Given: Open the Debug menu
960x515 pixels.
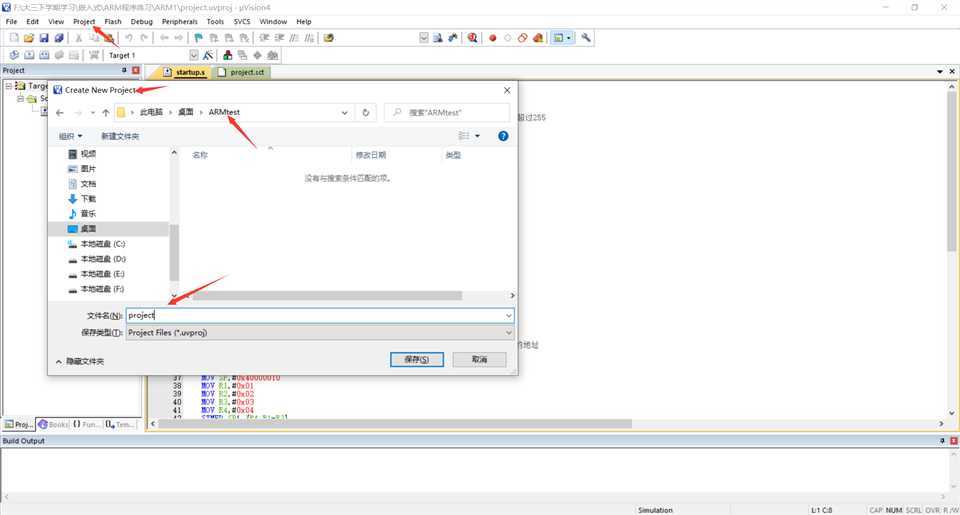Looking at the screenshot, I should pyautogui.click(x=141, y=21).
